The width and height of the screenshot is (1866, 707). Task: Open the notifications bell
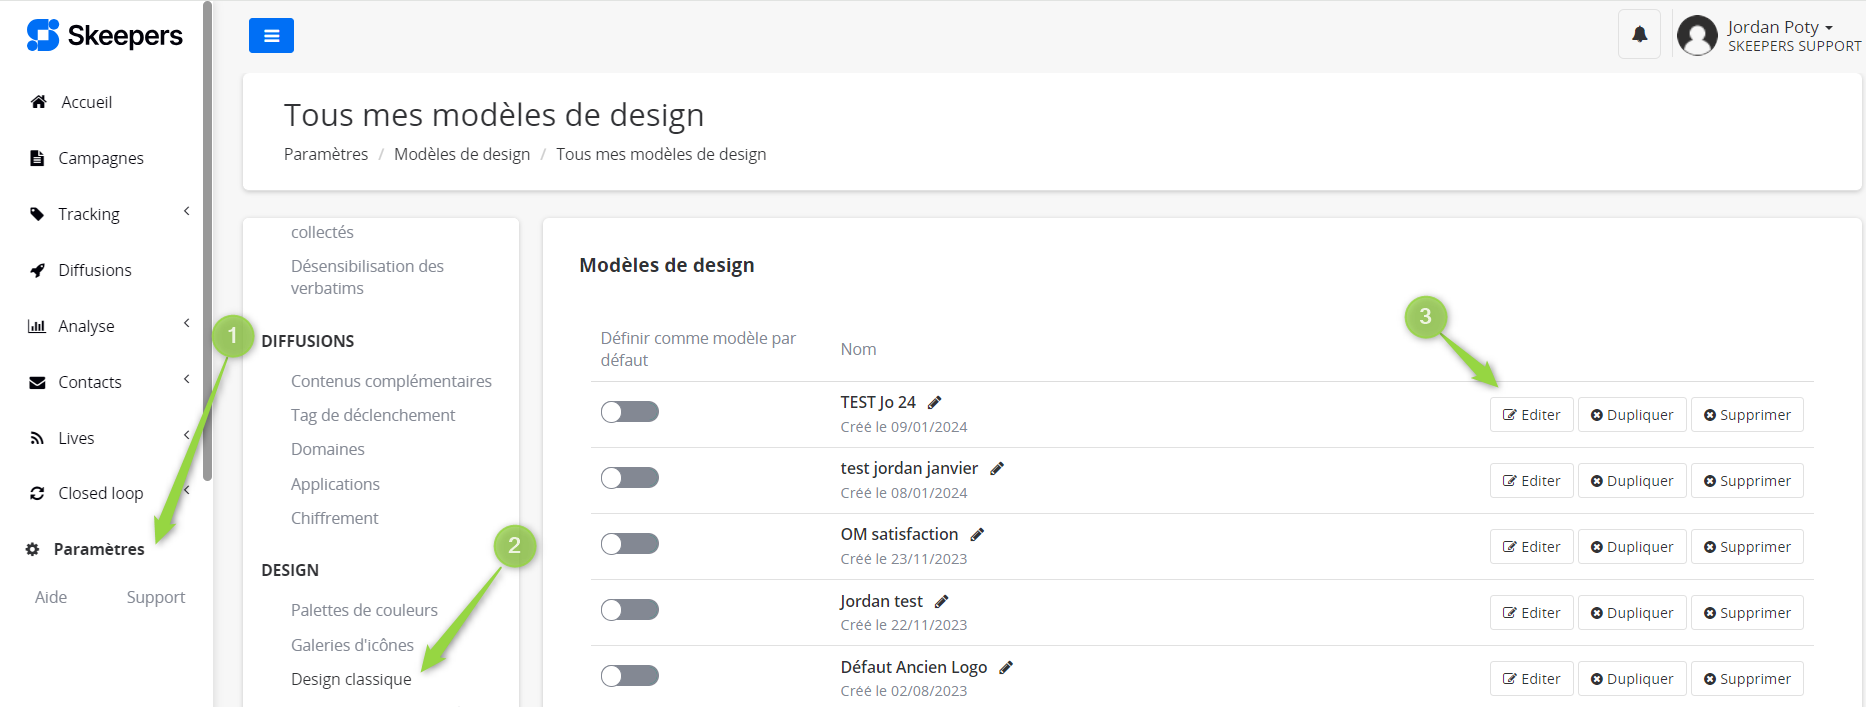click(x=1639, y=35)
